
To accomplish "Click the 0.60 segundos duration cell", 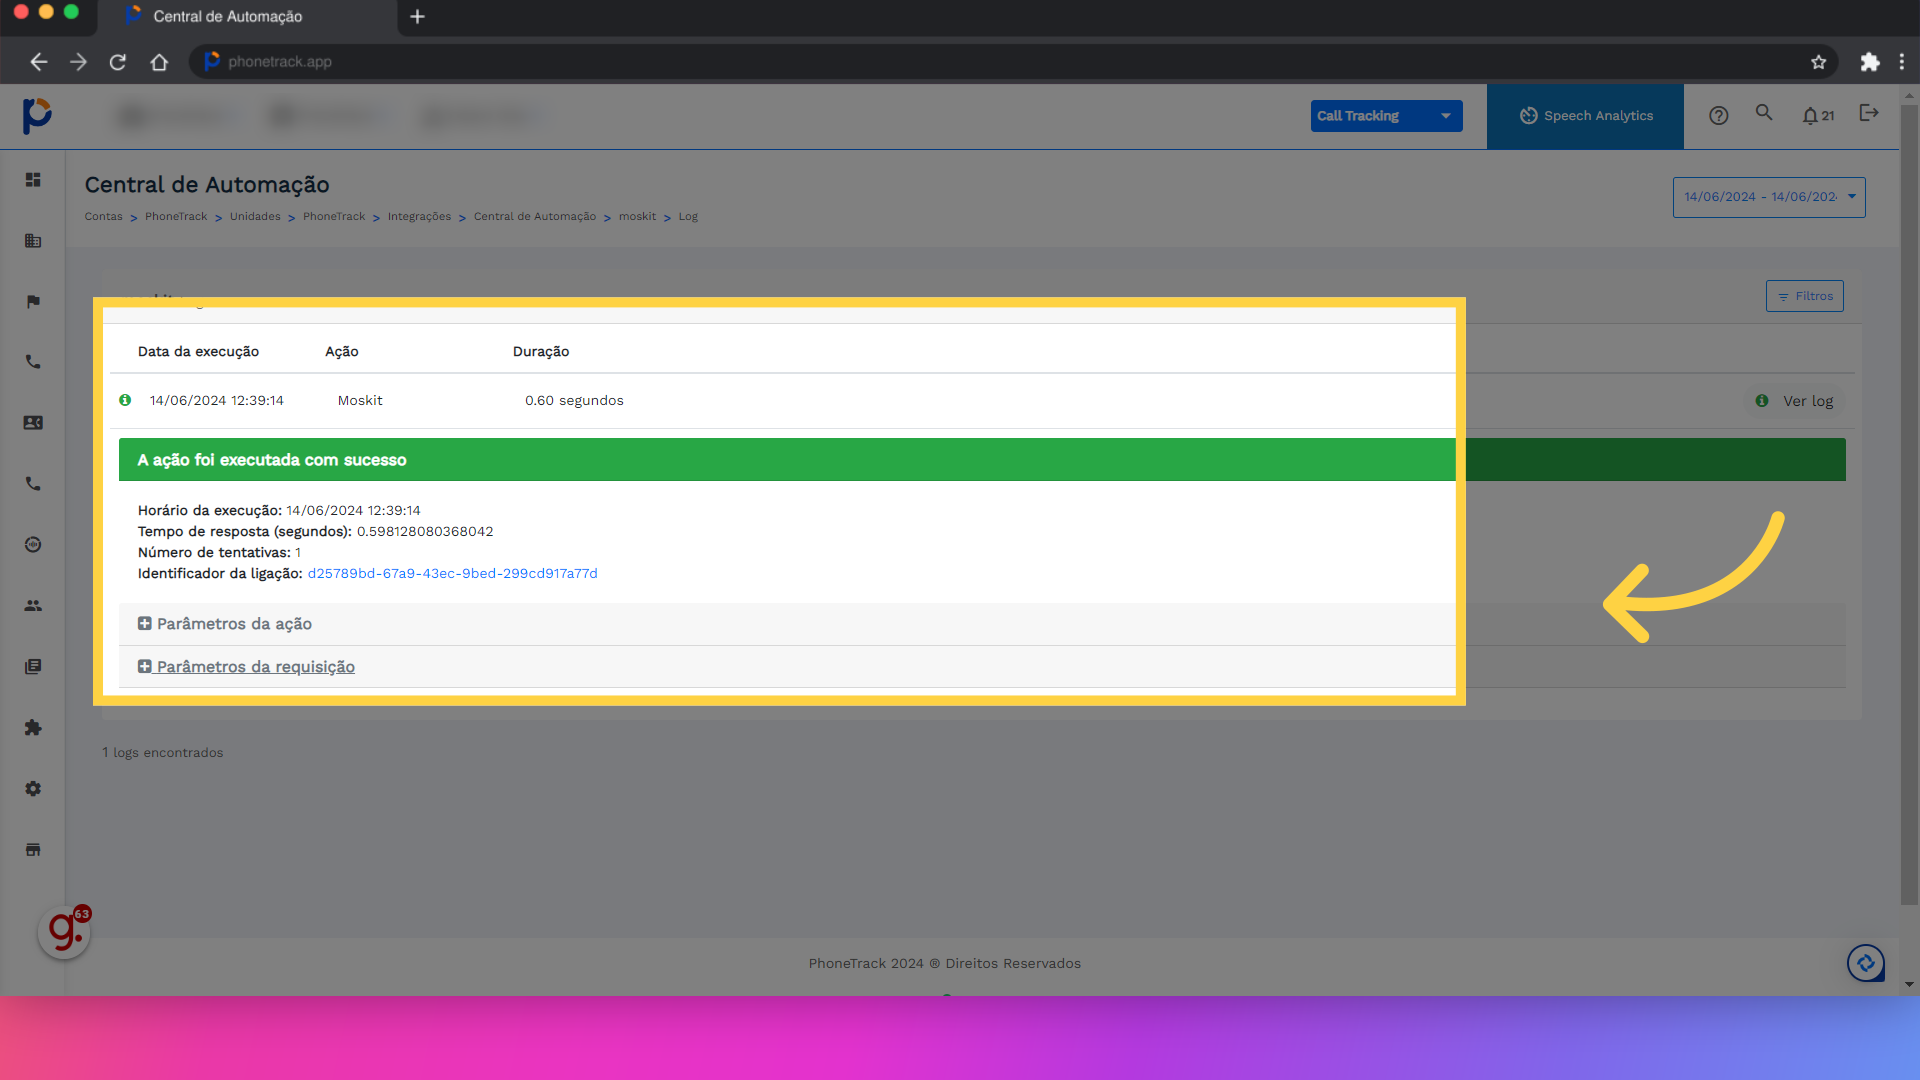I will point(574,401).
